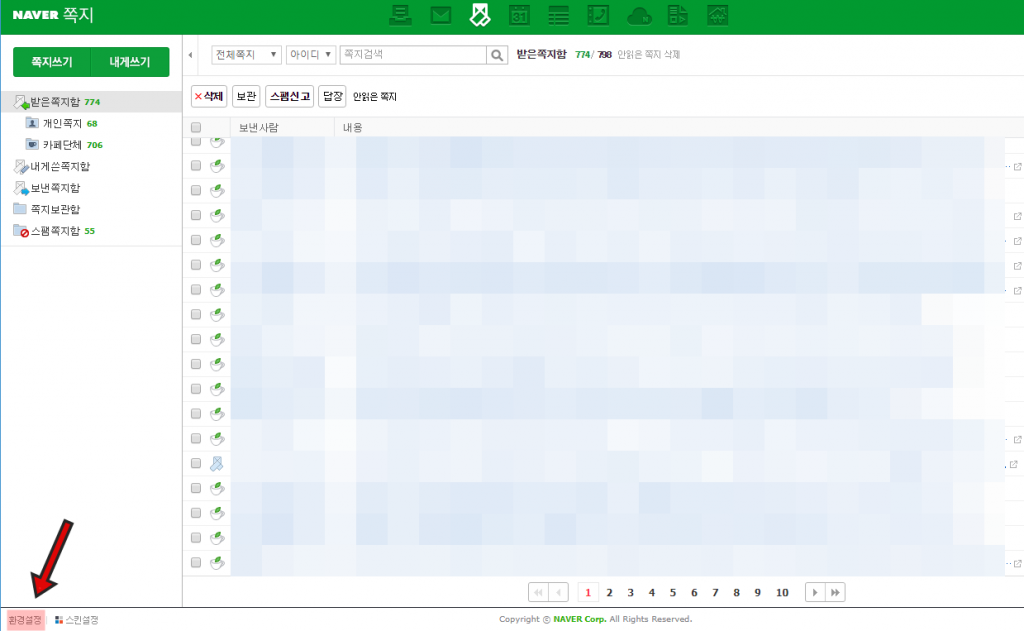
Task: Select page 3 in pagination
Action: click(x=630, y=592)
